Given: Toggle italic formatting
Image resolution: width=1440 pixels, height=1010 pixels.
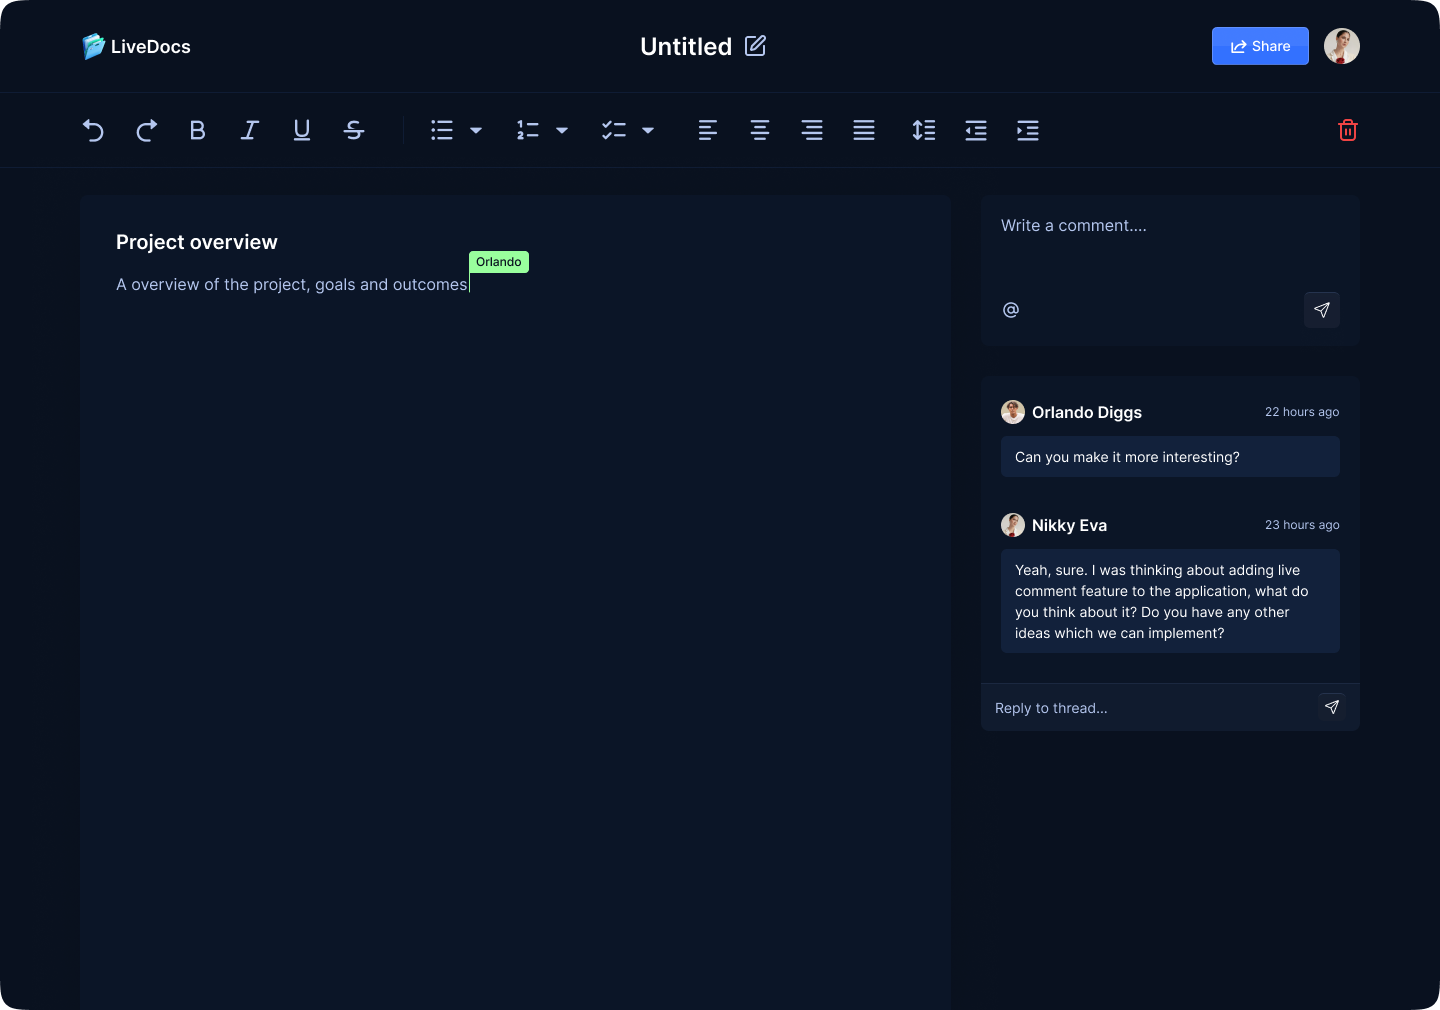Looking at the screenshot, I should 250,130.
